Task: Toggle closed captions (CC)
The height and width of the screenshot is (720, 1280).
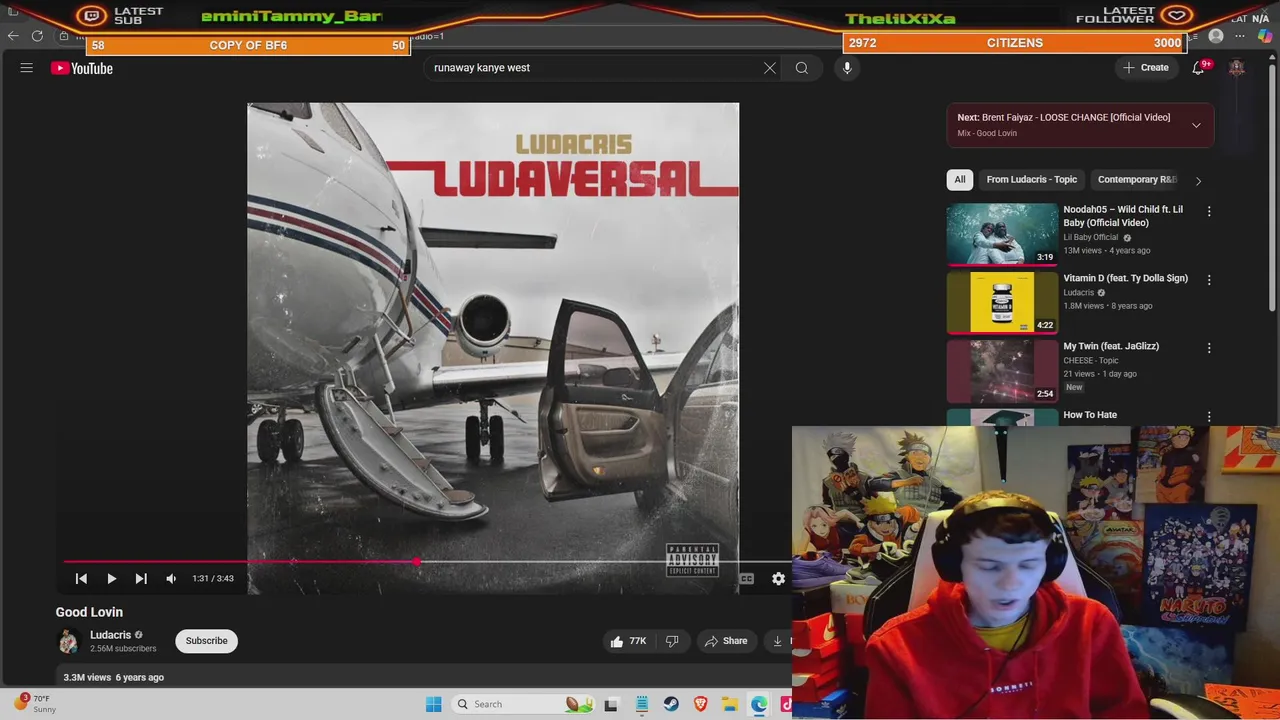Action: click(747, 578)
